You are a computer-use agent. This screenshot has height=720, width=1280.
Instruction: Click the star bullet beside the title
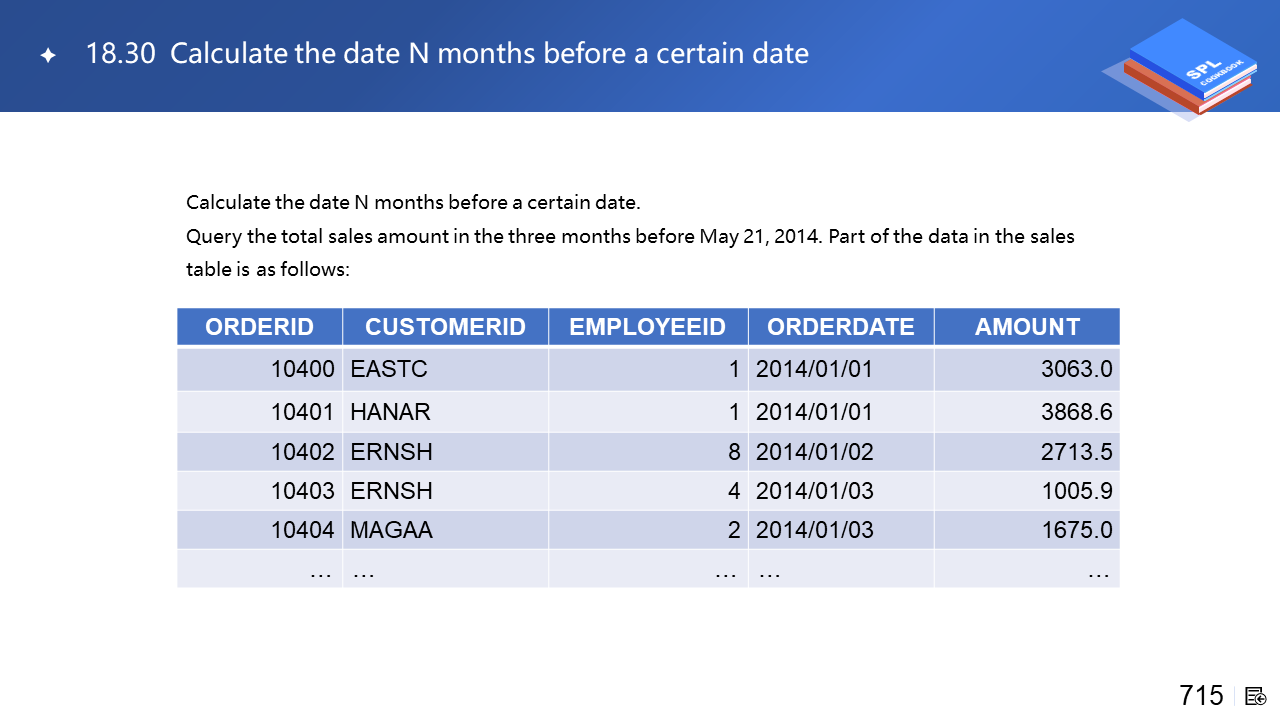pyautogui.click(x=48, y=55)
